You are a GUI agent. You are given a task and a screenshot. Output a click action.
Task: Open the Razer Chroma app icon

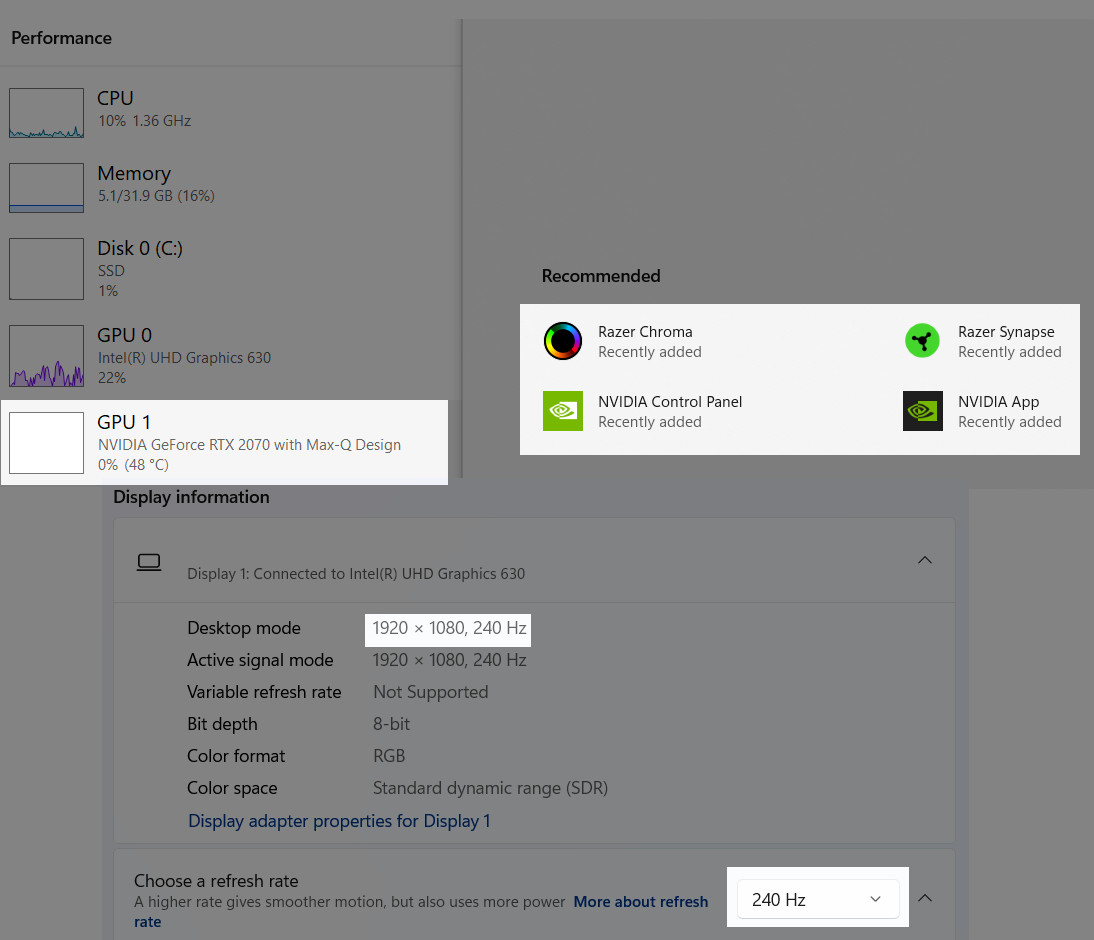(x=562, y=341)
